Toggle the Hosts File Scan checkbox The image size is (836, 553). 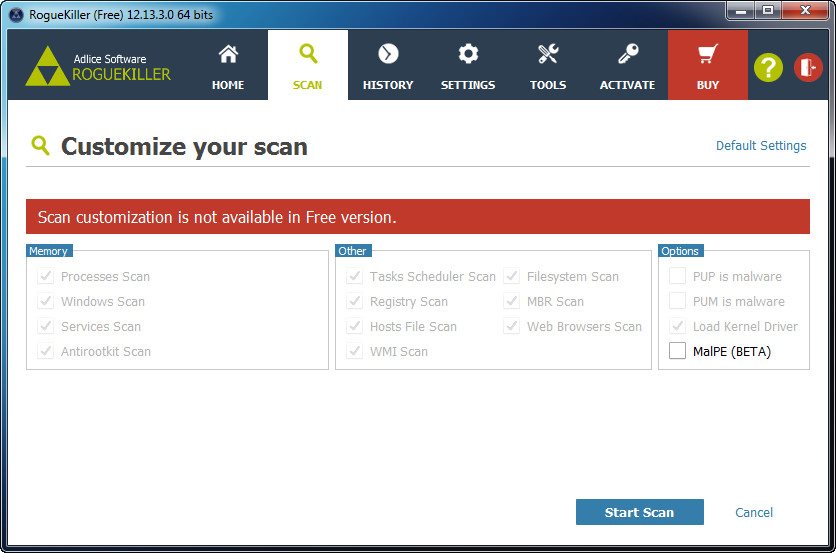[355, 326]
